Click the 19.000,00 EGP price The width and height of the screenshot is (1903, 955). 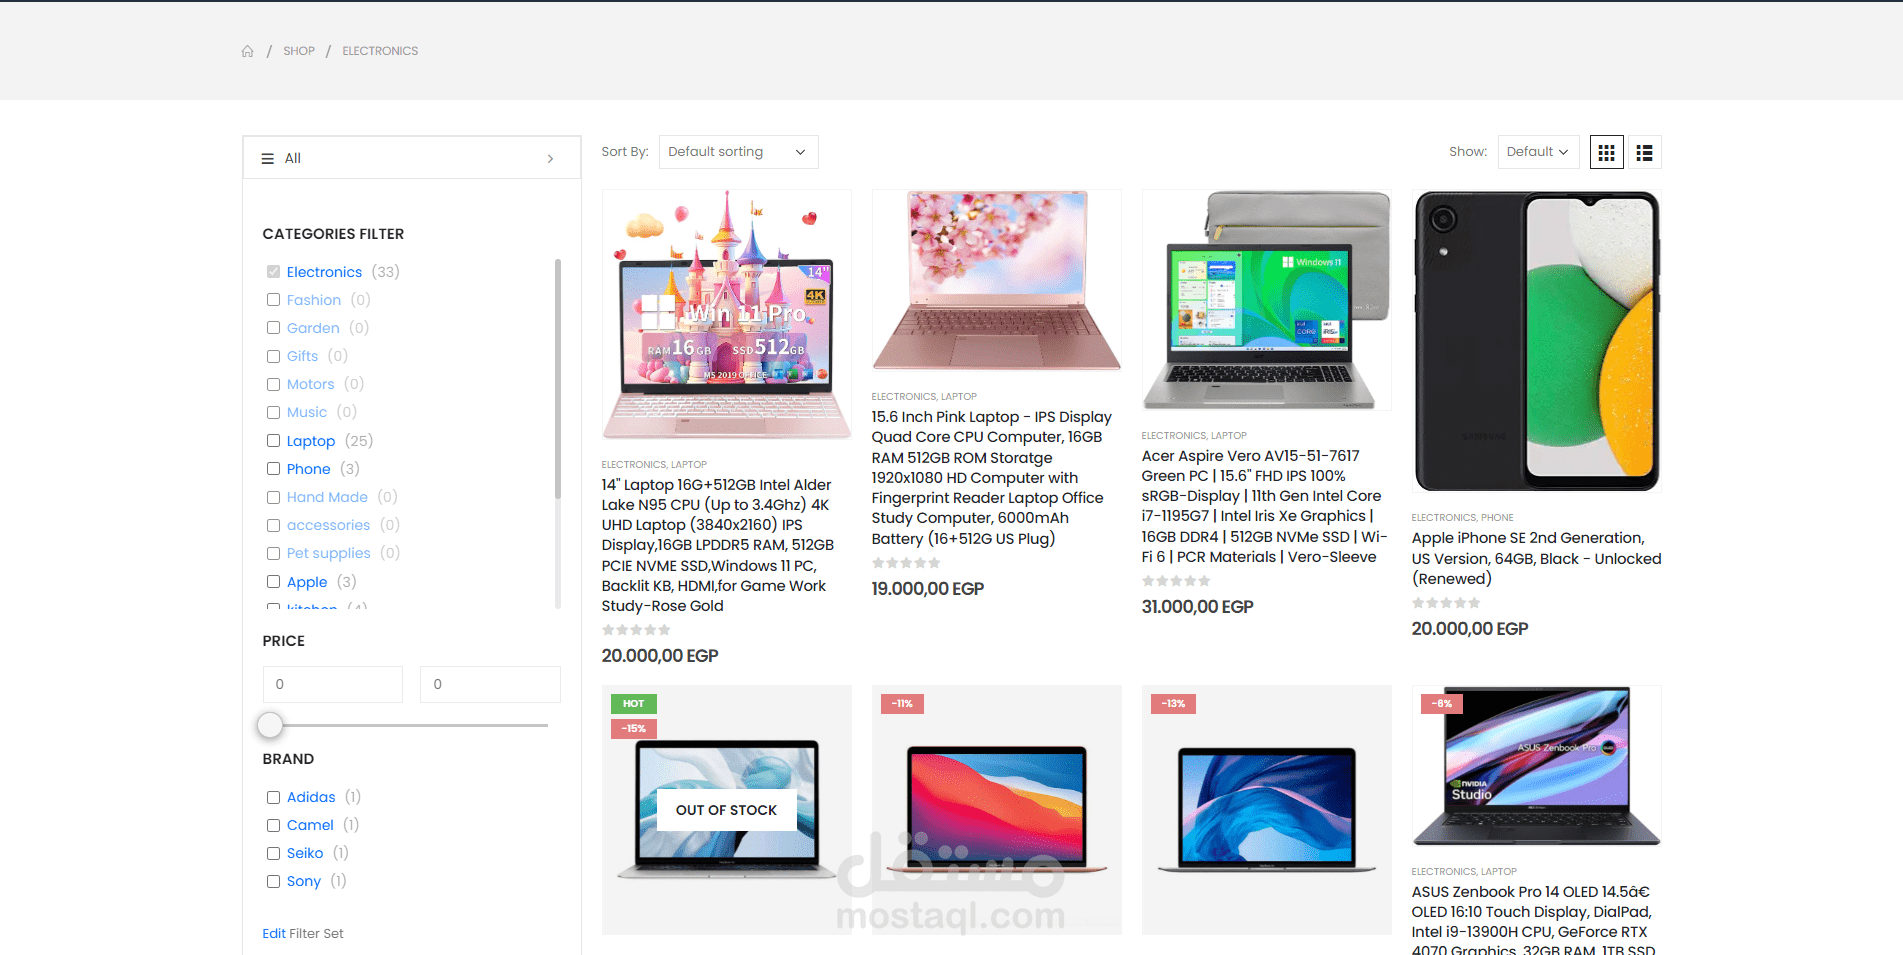[x=928, y=589]
